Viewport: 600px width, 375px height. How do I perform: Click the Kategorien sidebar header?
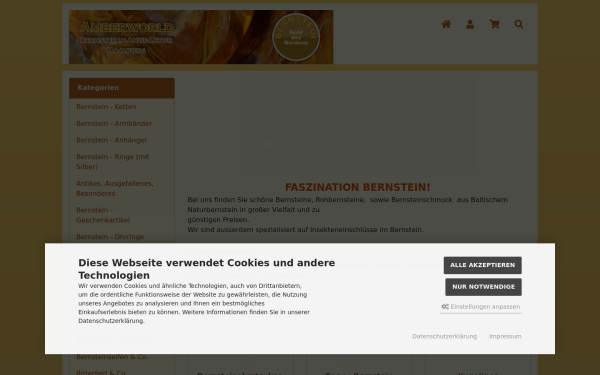(122, 88)
